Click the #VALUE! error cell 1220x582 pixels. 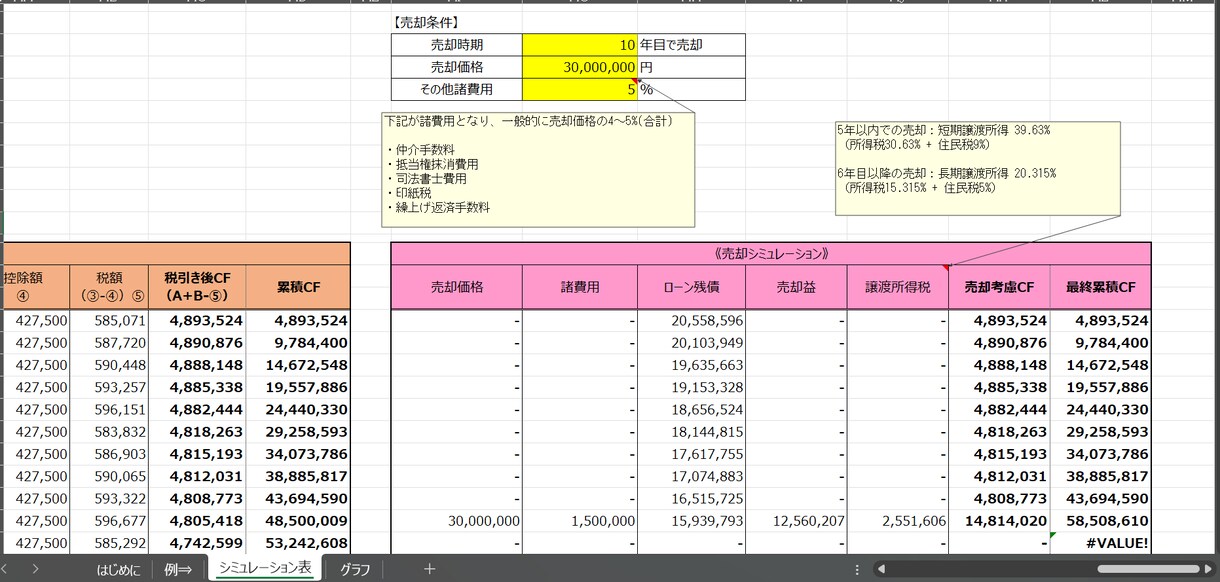pyautogui.click(x=1100, y=543)
